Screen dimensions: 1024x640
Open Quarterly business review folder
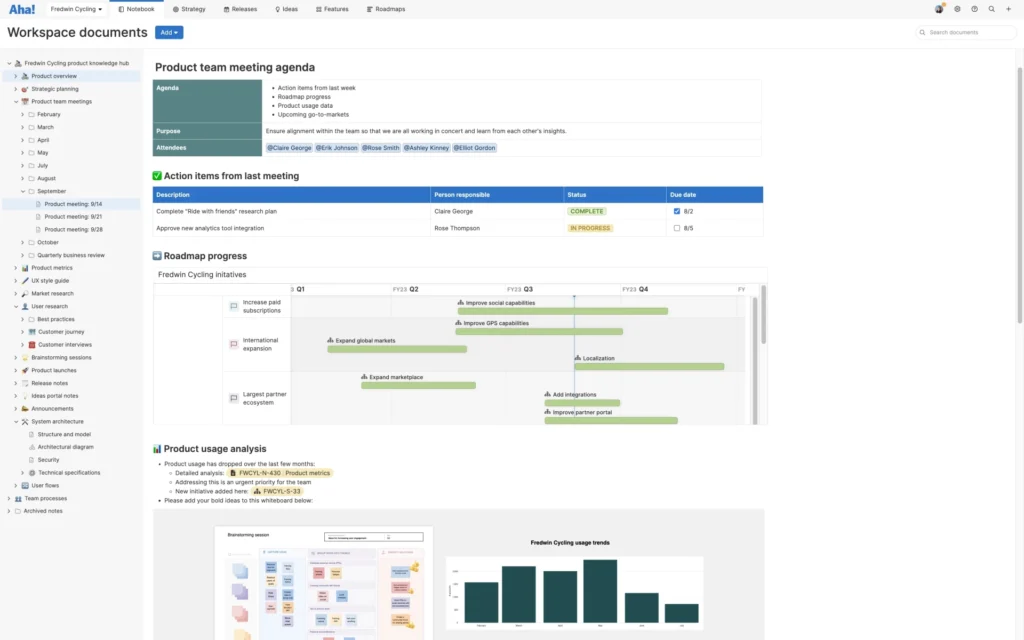coord(71,255)
